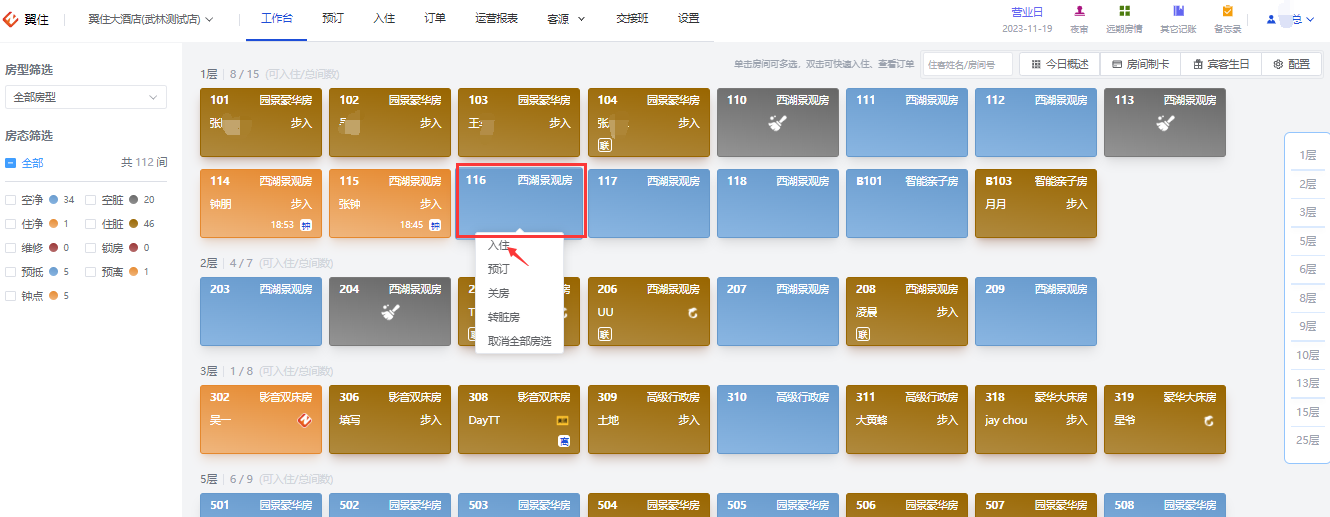The height and width of the screenshot is (517, 1330).
Task: Open the 运营报表 tab
Action: tap(497, 18)
